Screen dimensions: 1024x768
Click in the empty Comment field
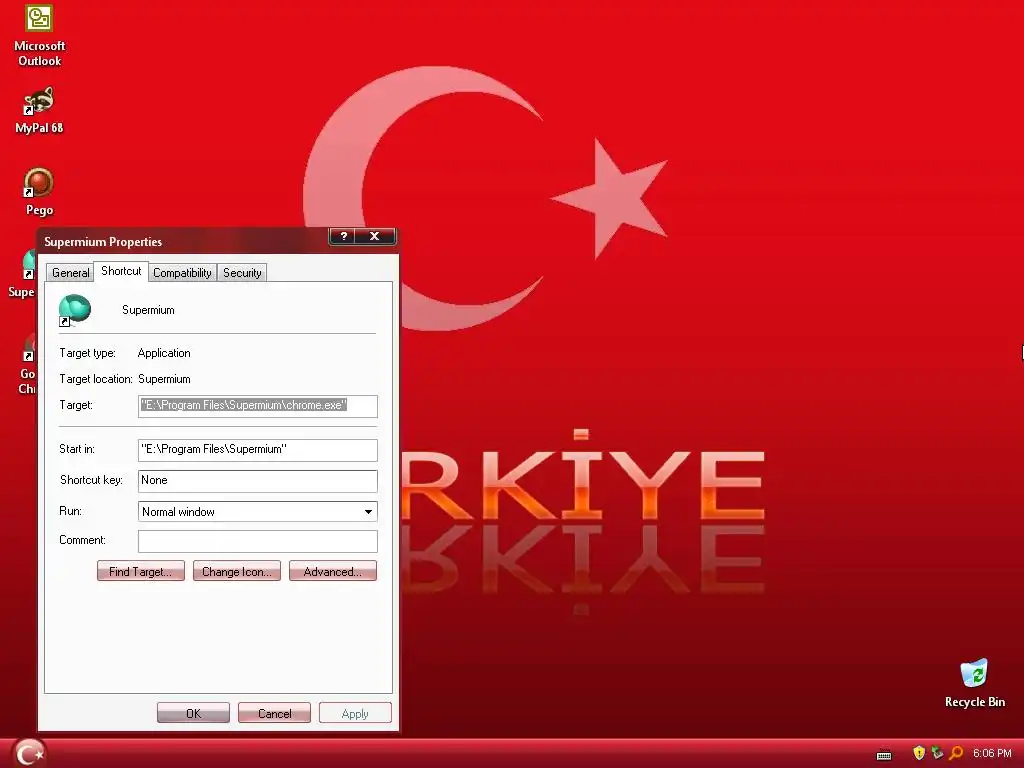(257, 541)
